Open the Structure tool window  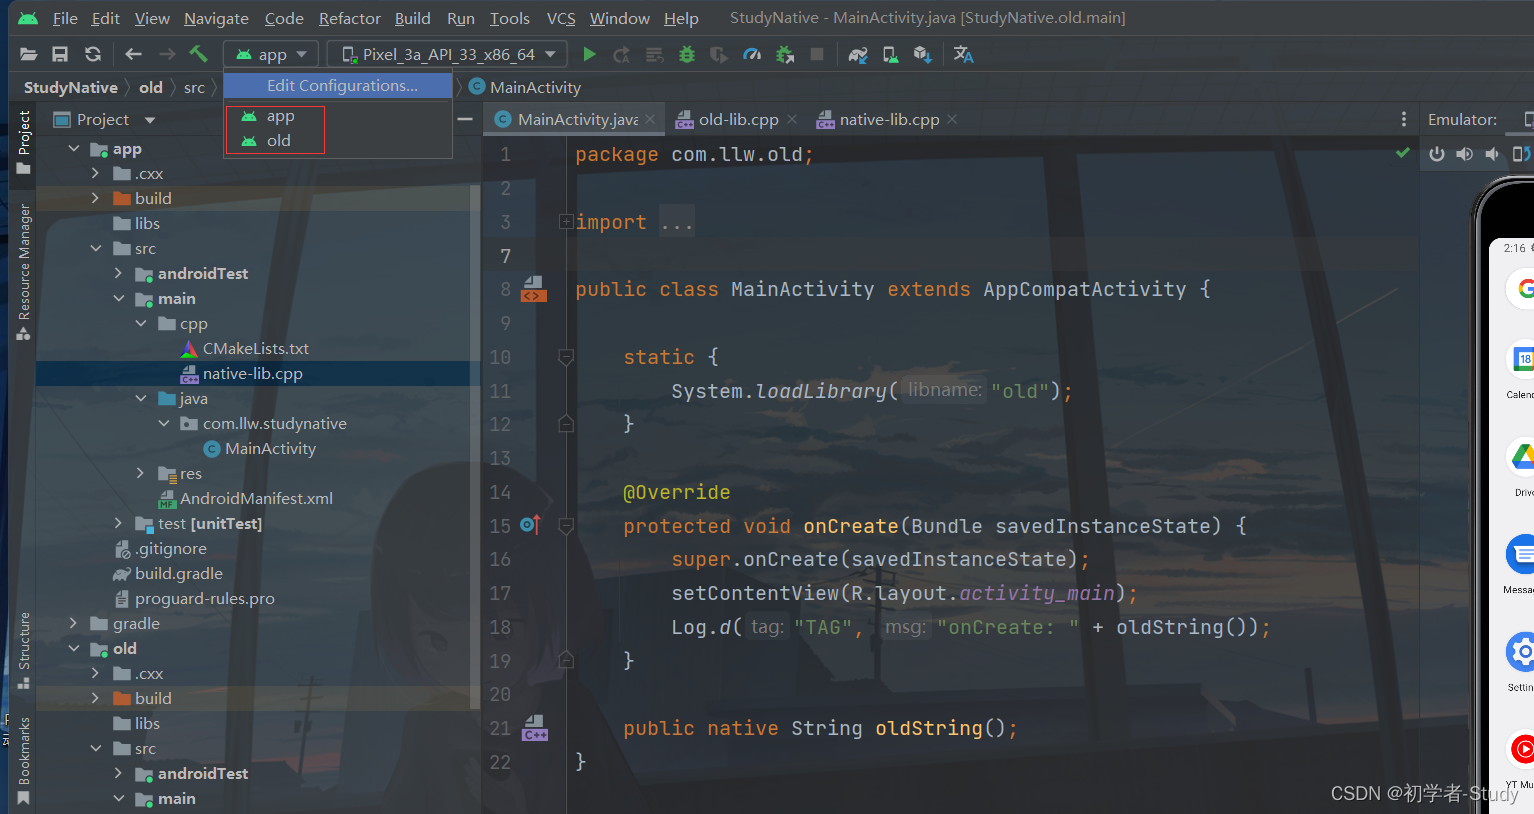click(x=23, y=651)
